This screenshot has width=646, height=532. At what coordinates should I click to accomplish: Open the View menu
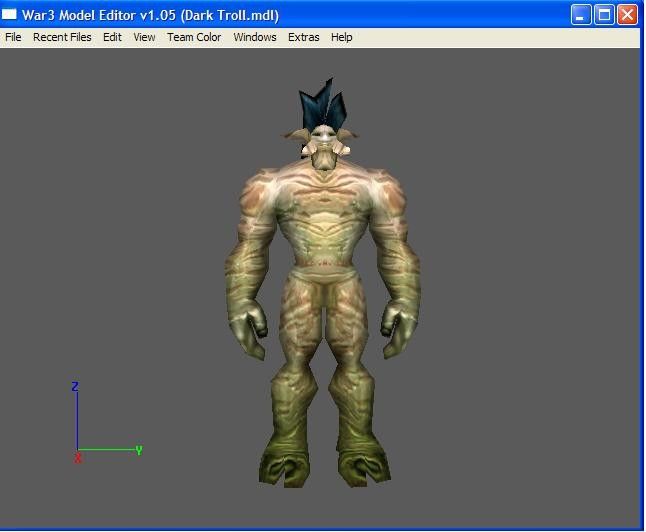pos(144,37)
